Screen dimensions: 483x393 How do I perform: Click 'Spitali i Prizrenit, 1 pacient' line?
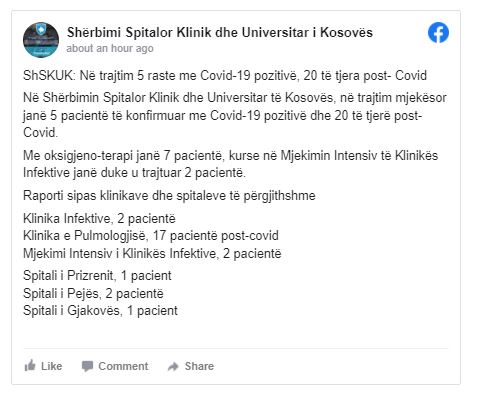point(97,276)
